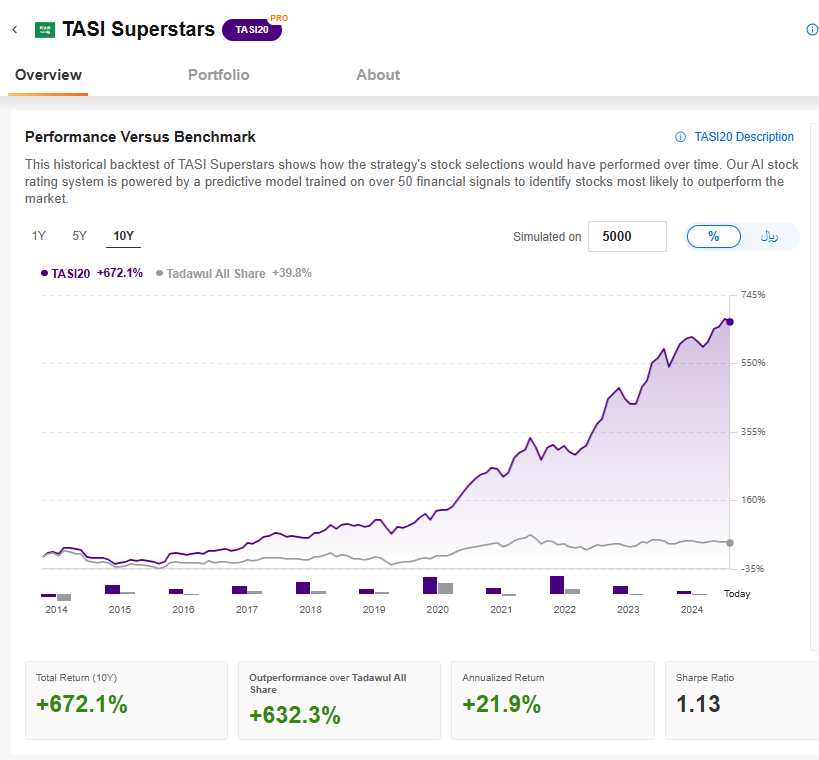Switch to the Overview tab
This screenshot has width=819, height=760.
pyautogui.click(x=48, y=75)
